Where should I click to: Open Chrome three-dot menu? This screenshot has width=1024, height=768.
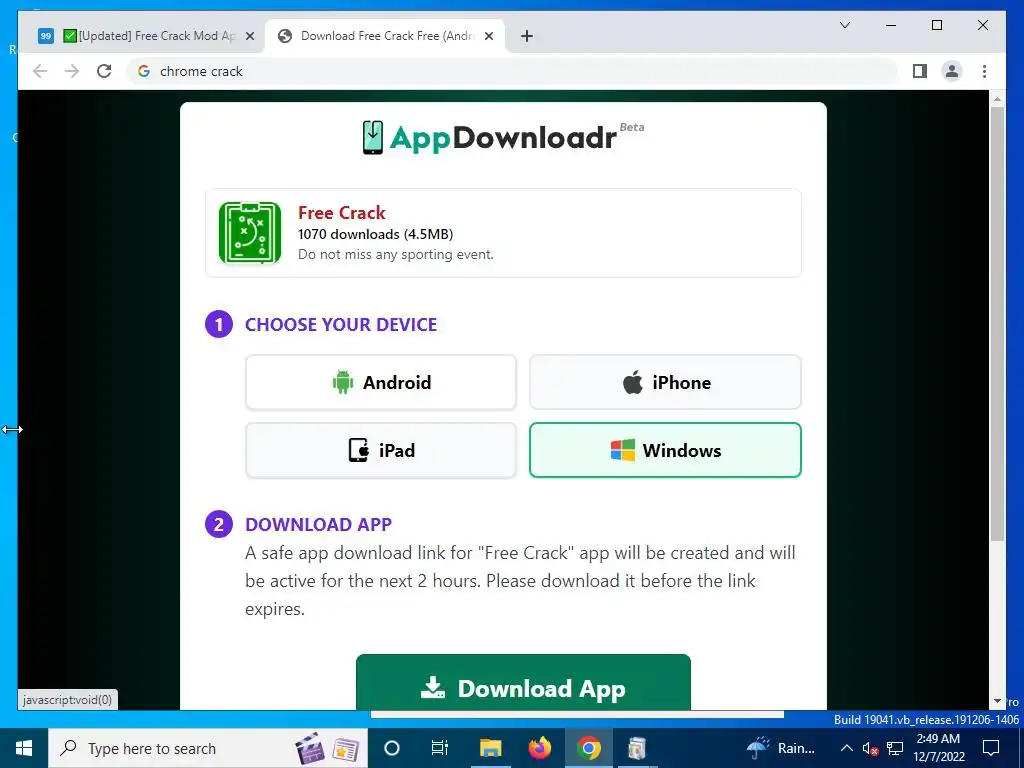click(984, 71)
